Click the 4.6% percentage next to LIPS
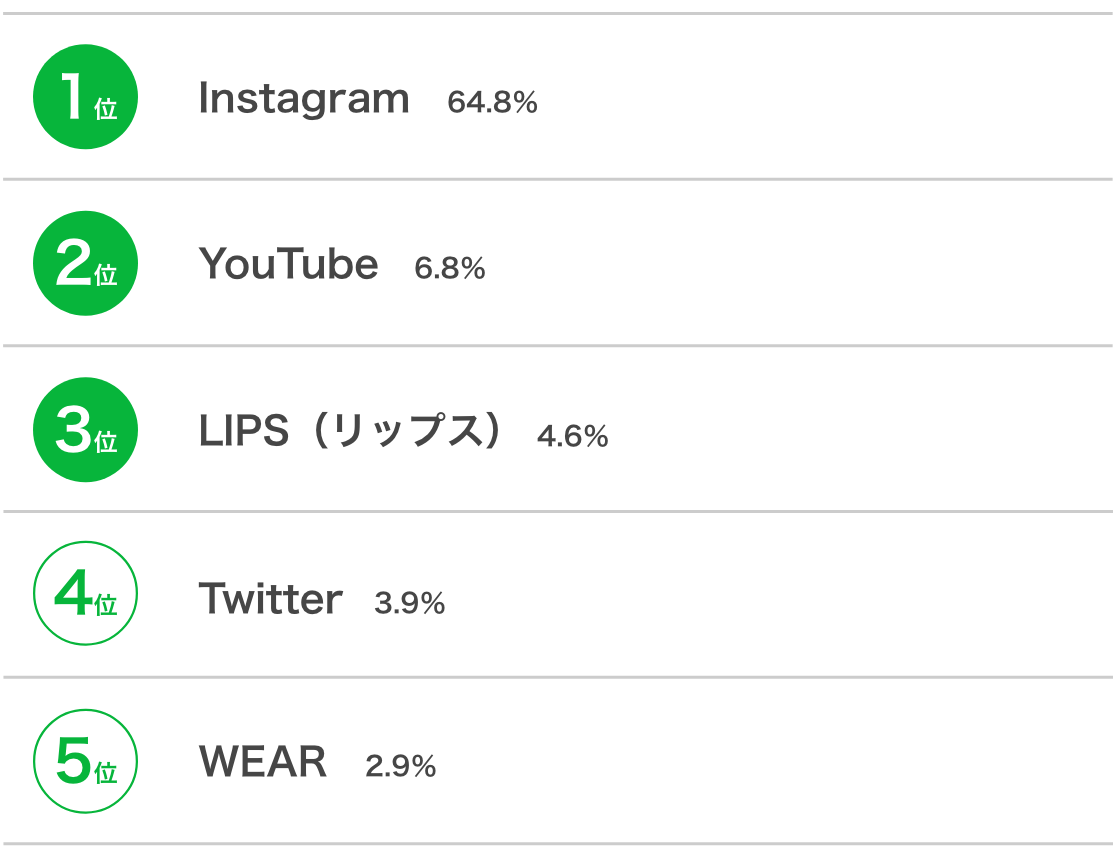The width and height of the screenshot is (1118, 860). (x=573, y=436)
